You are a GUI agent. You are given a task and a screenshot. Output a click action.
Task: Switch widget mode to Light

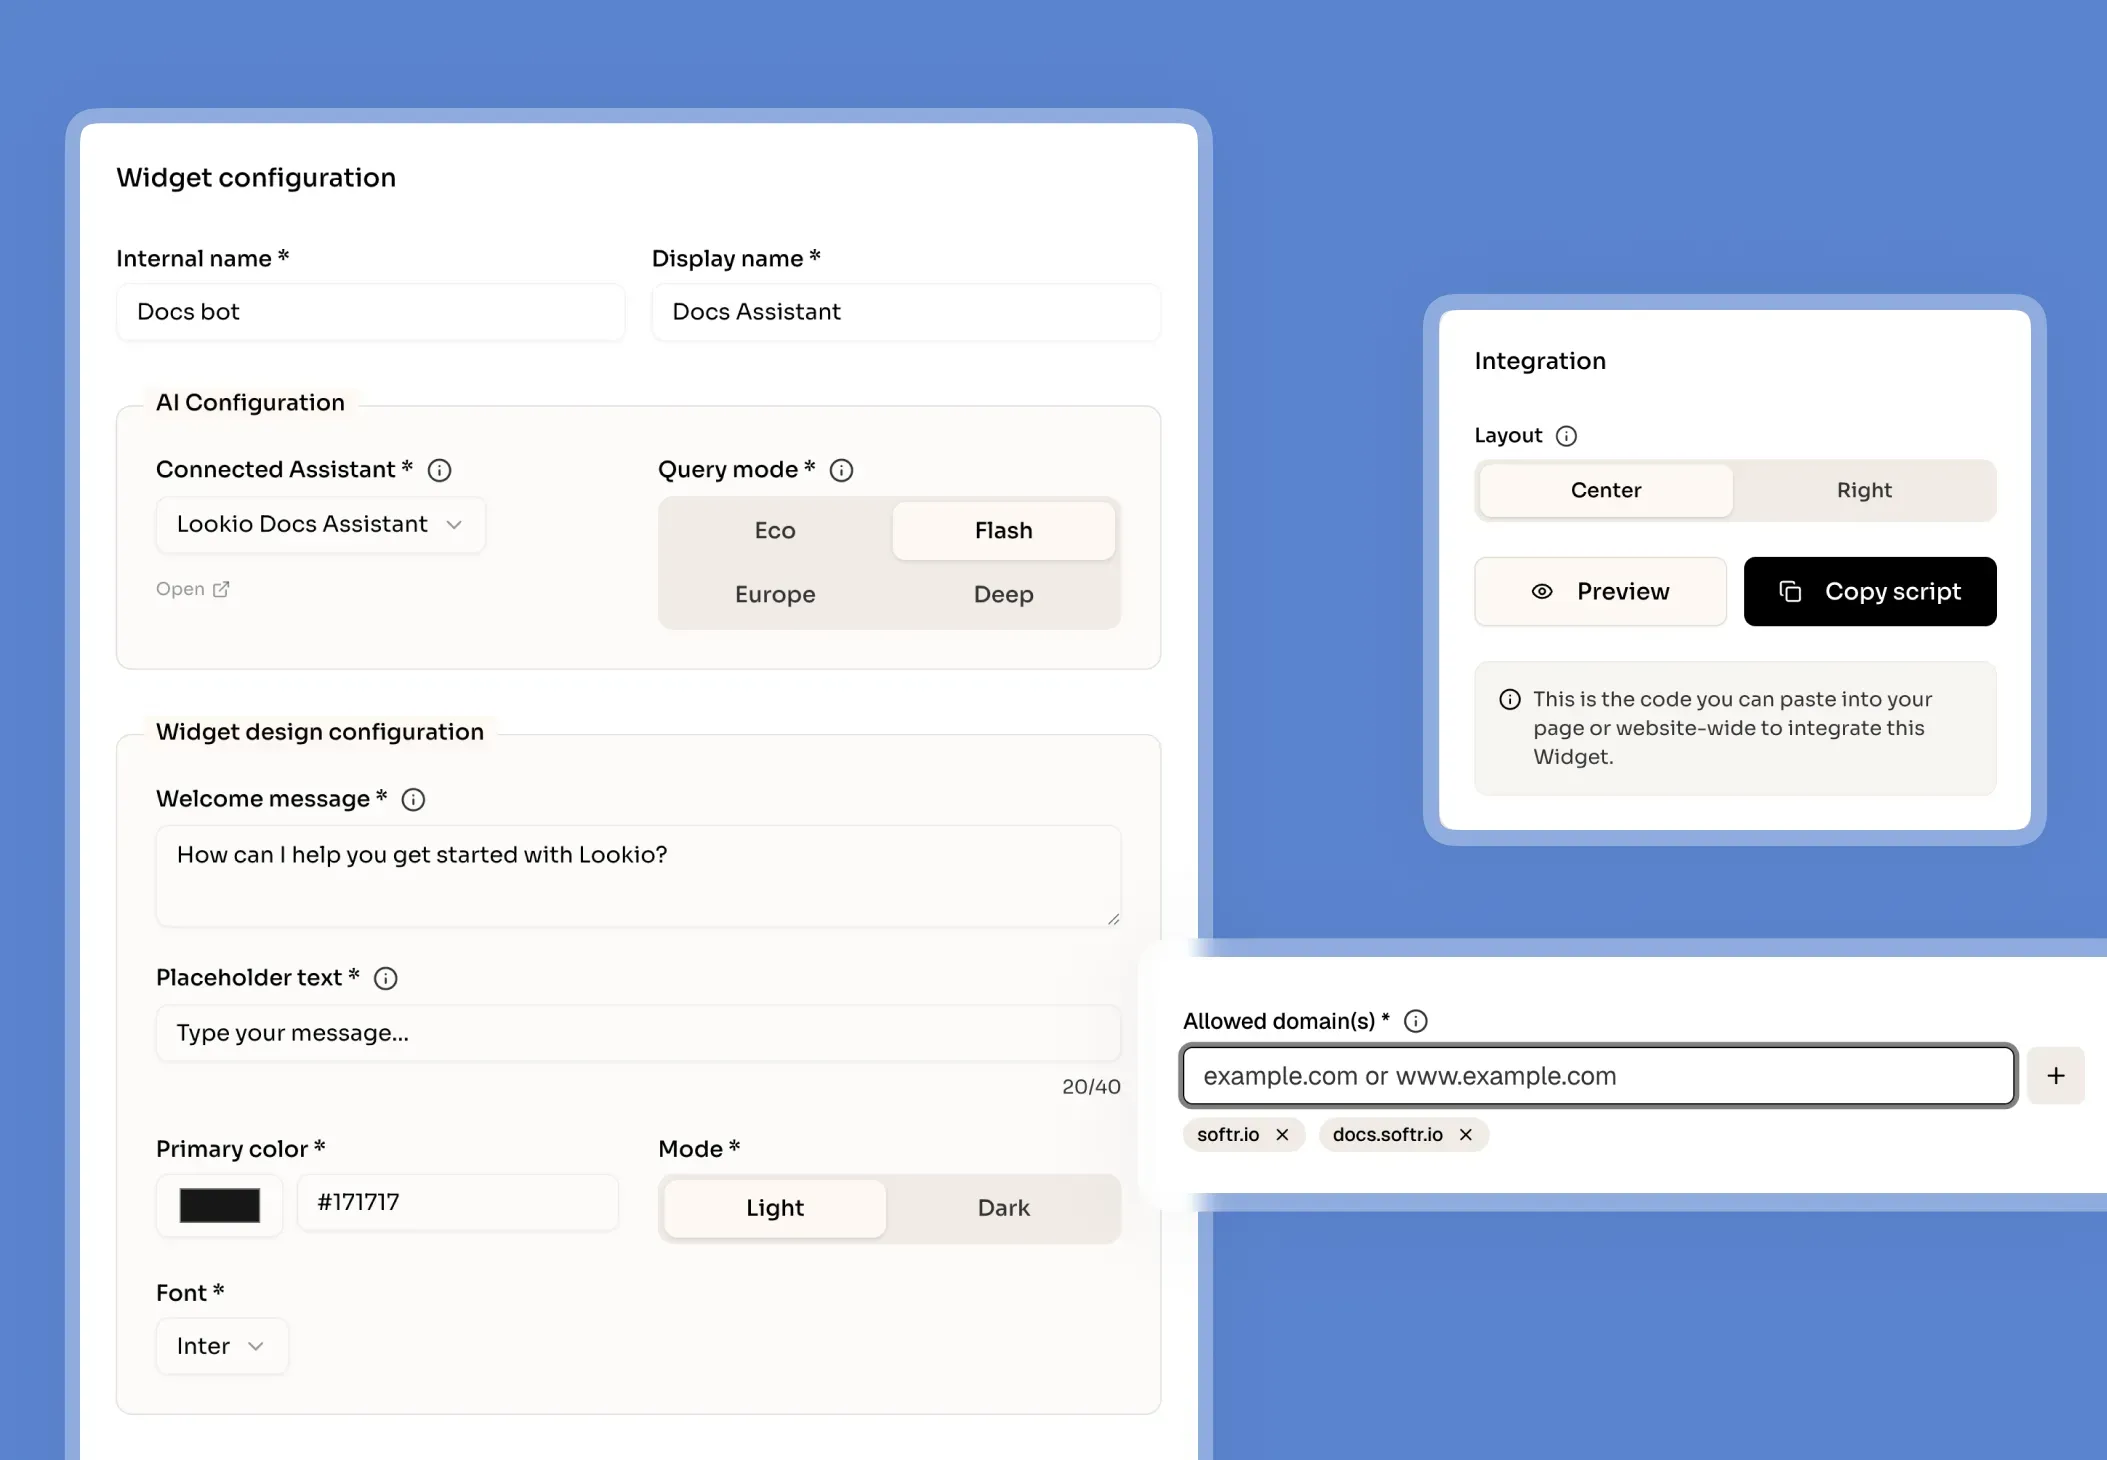pos(775,1208)
